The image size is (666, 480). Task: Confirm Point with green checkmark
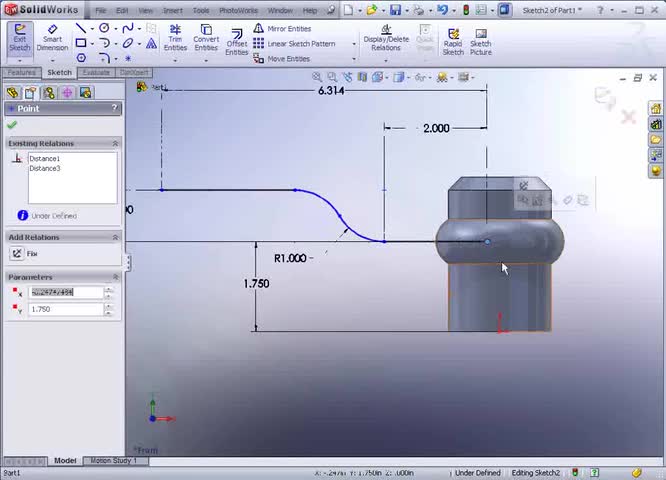[x=12, y=124]
